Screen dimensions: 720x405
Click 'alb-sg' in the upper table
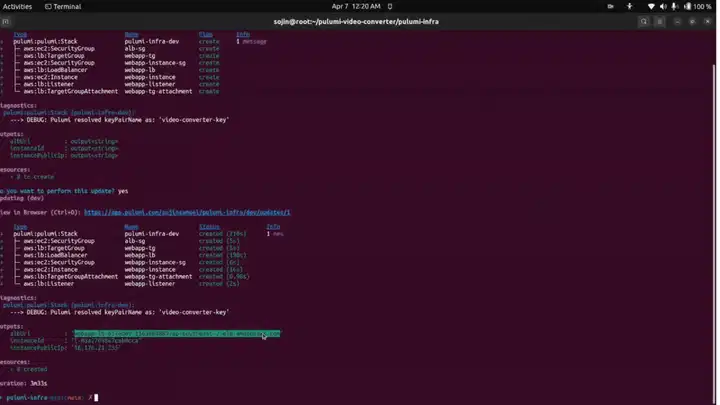pos(135,49)
